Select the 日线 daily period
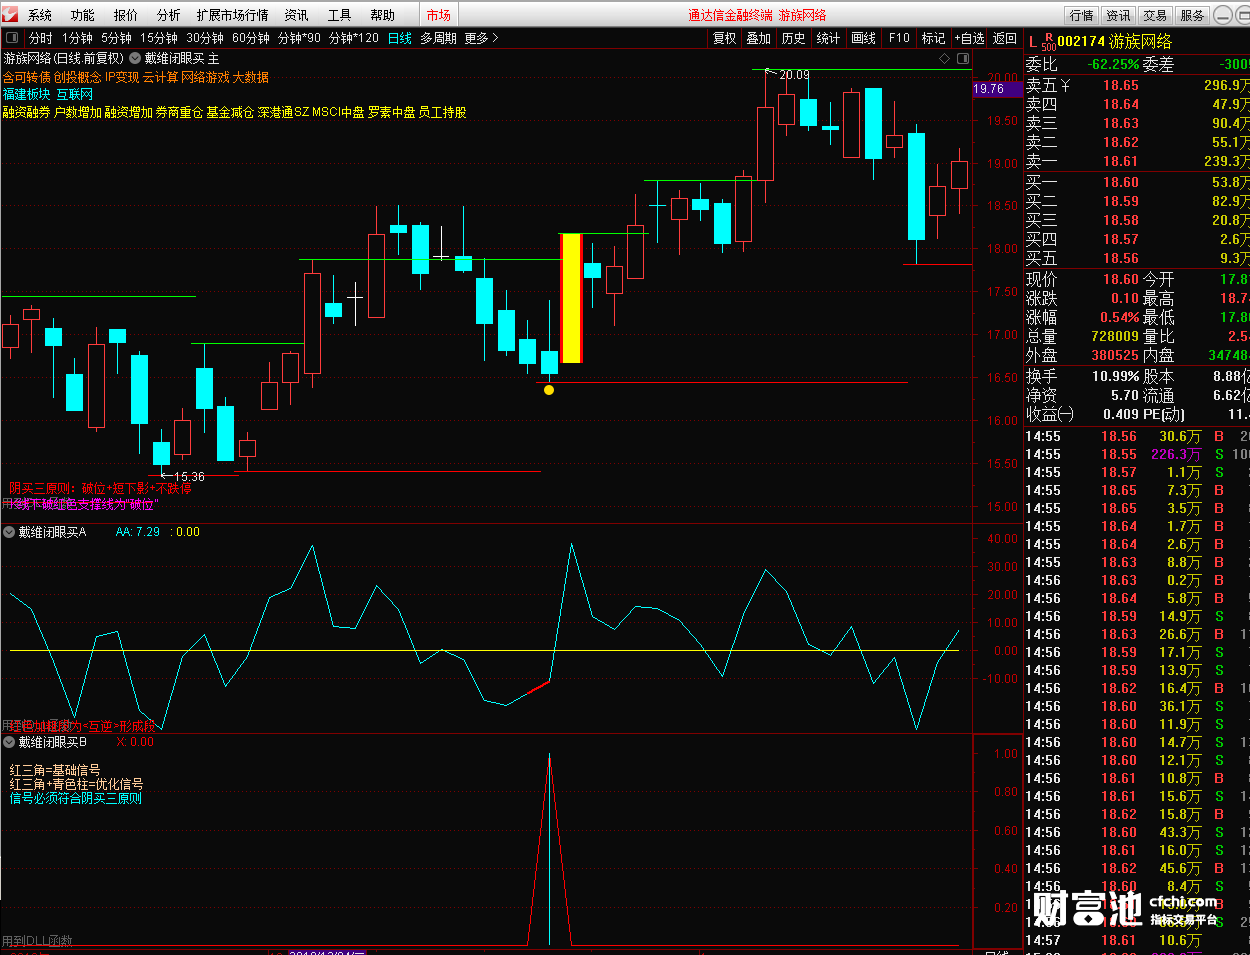 (x=399, y=38)
